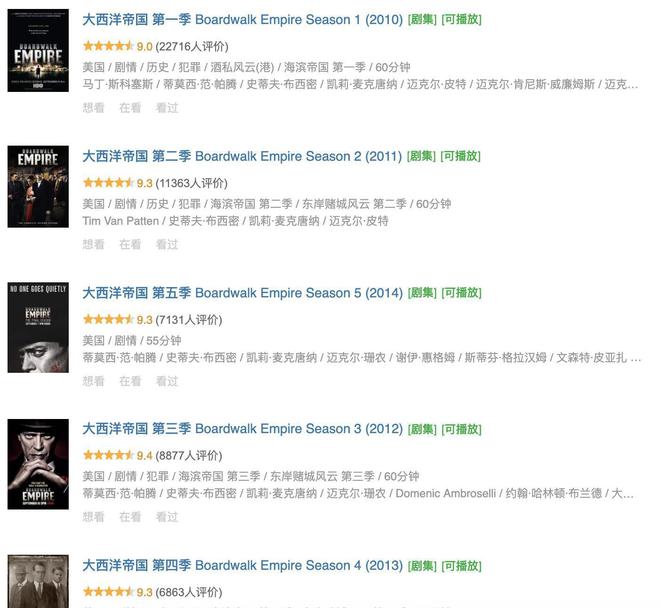The height and width of the screenshot is (608, 660).
Task: Open the Season 5 (2014) title link
Action: click(242, 293)
